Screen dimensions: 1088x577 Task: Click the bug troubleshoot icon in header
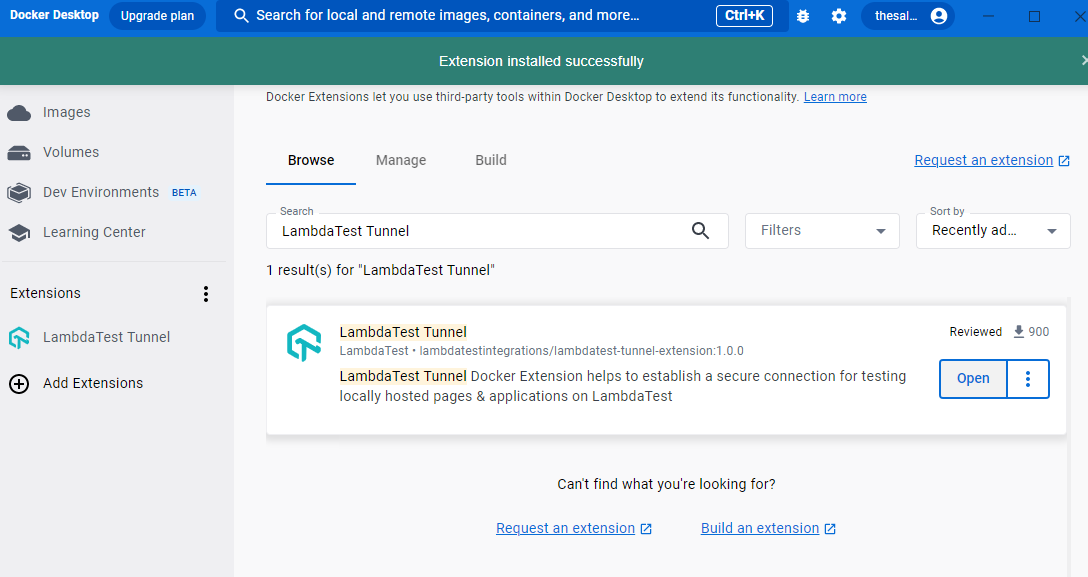pos(804,16)
